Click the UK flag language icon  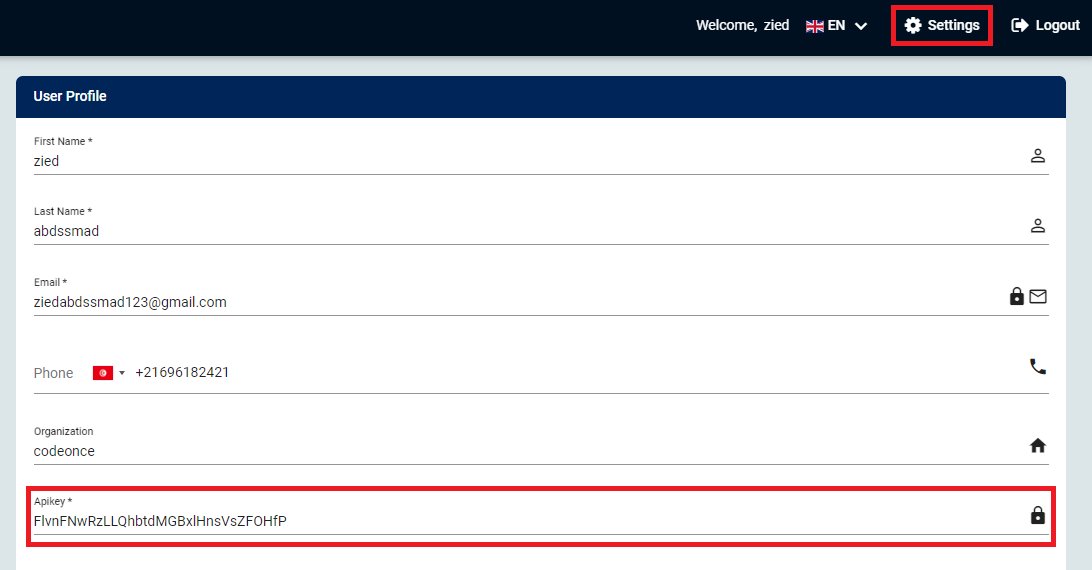tap(815, 26)
